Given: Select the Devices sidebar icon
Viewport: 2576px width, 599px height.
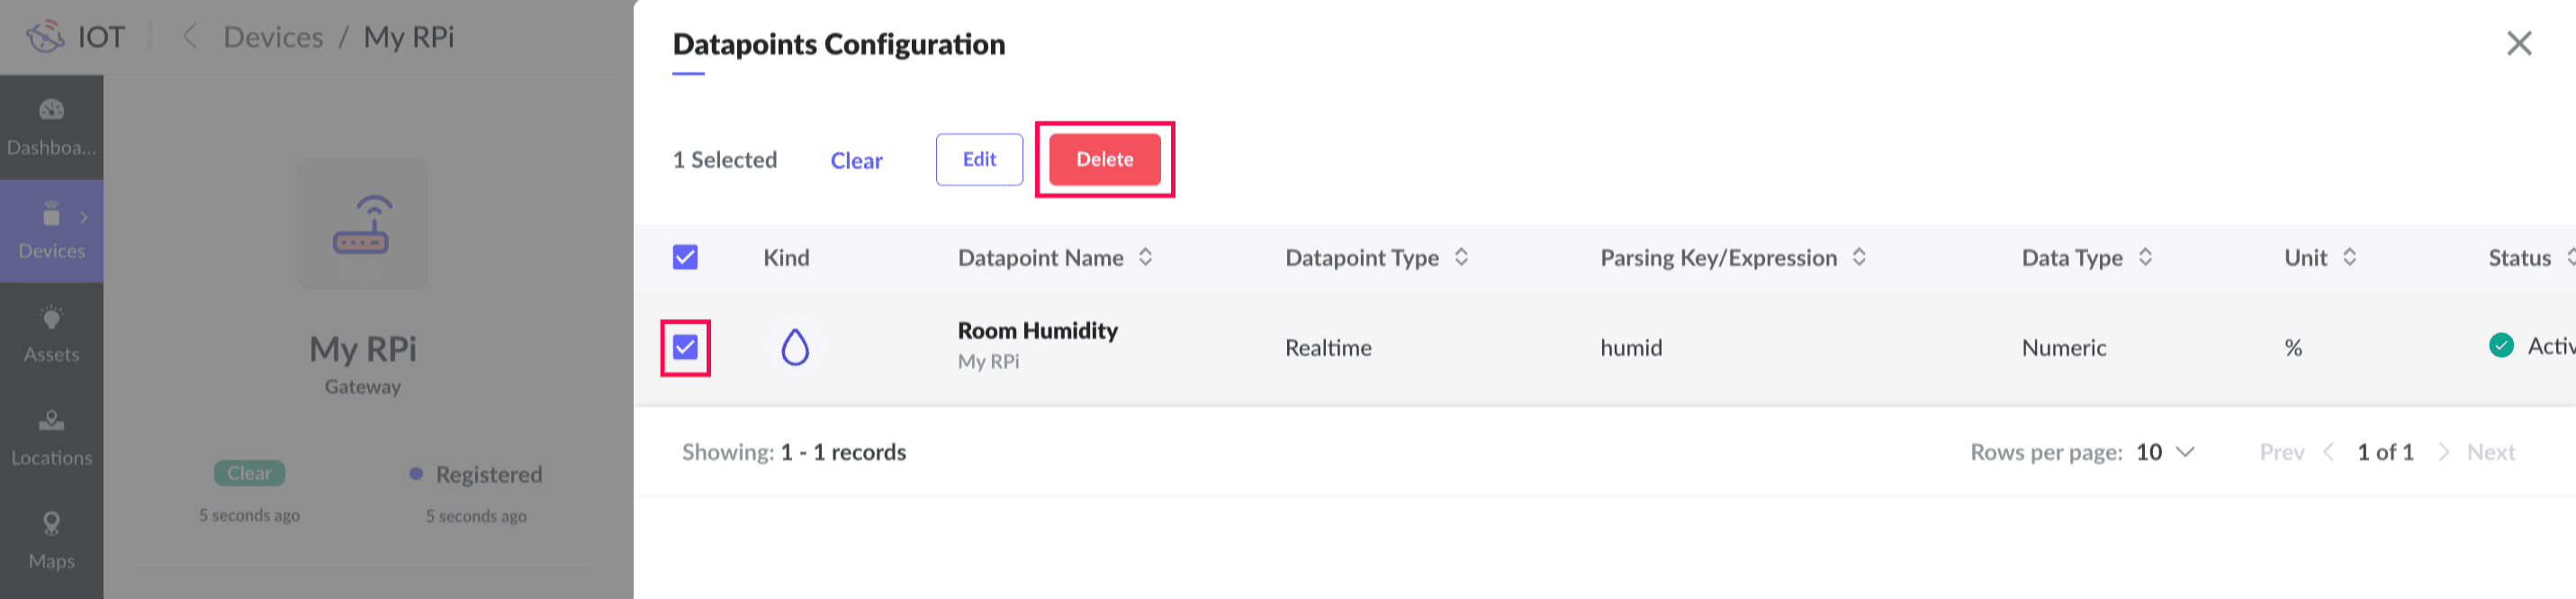Looking at the screenshot, I should click(x=51, y=213).
